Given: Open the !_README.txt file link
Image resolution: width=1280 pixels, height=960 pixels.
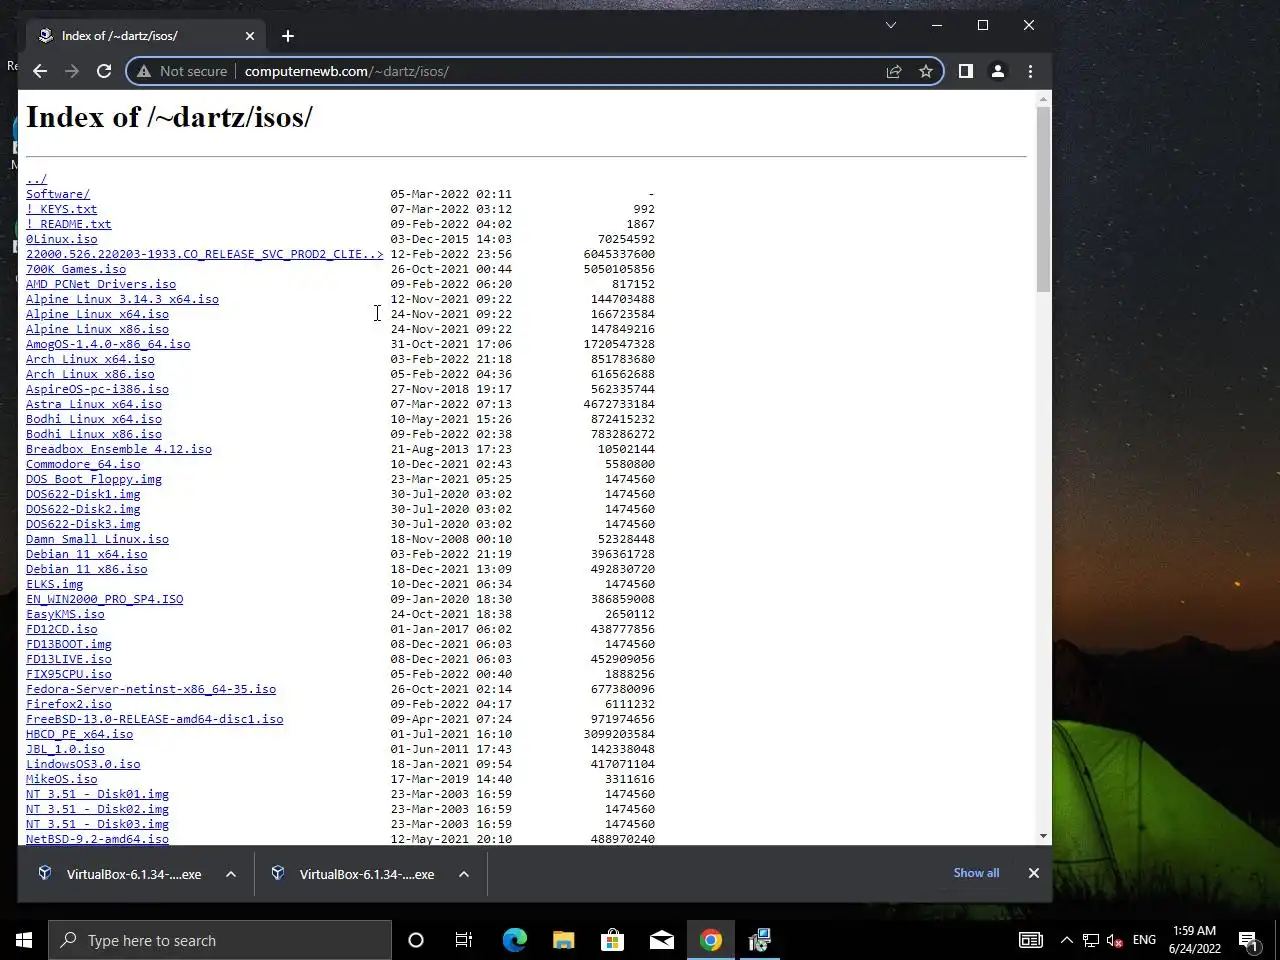Looking at the screenshot, I should 69,224.
